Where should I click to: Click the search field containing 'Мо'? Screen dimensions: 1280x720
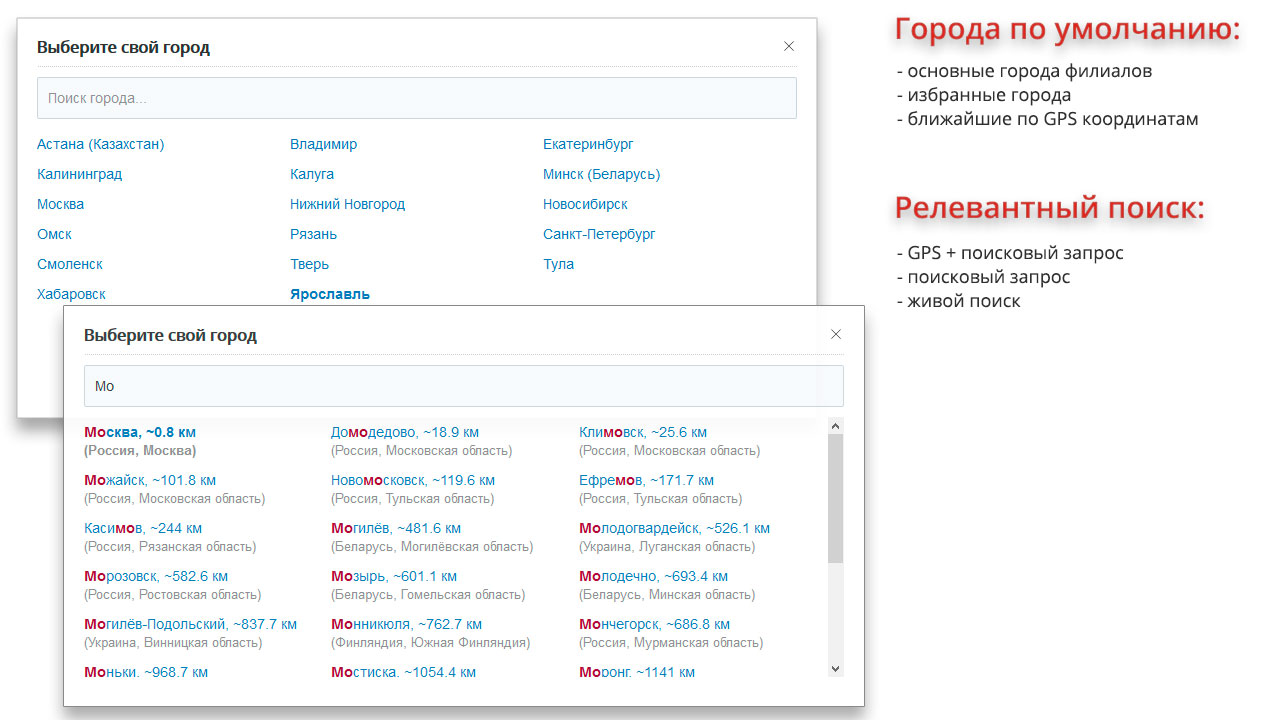(463, 386)
